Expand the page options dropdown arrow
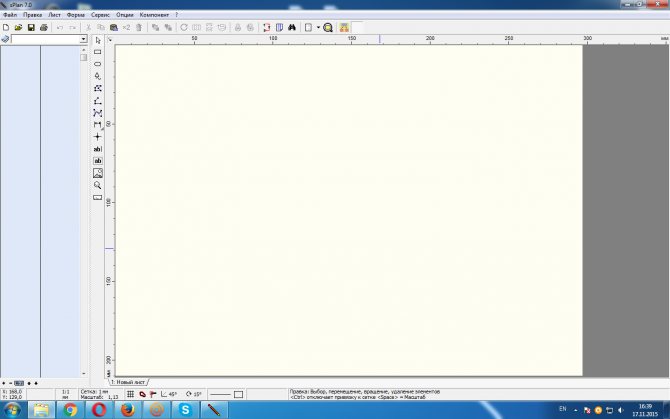 pyautogui.click(x=318, y=27)
